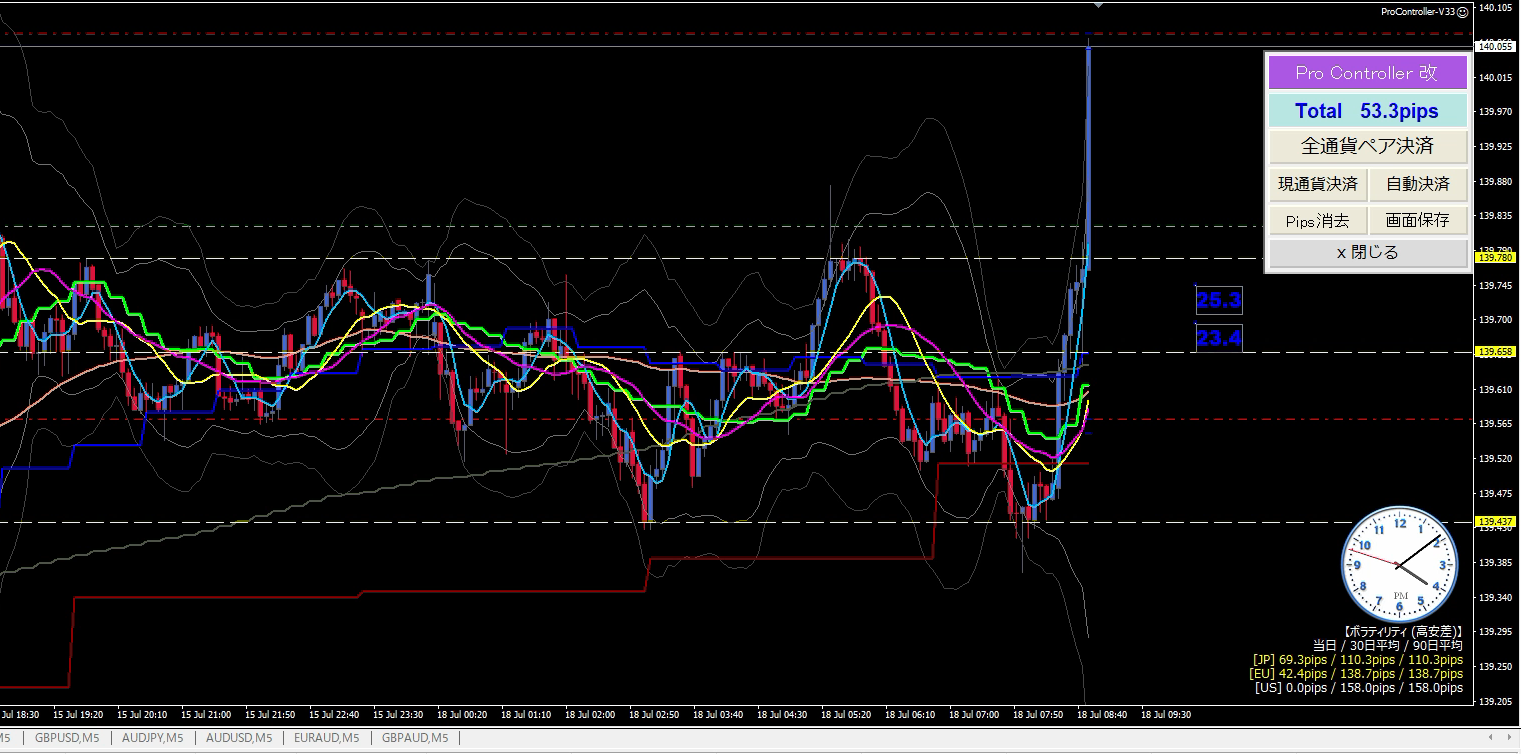Click the ボラティリティ (高安差) heading
1521x754 pixels.
coord(1403,632)
